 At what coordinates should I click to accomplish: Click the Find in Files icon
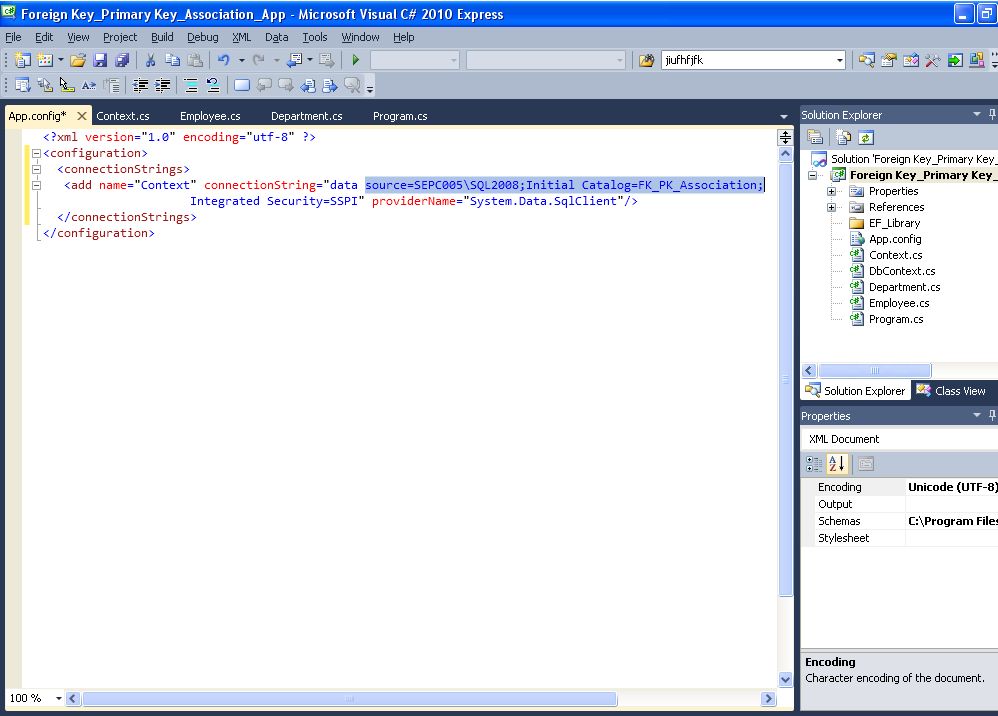coord(646,60)
